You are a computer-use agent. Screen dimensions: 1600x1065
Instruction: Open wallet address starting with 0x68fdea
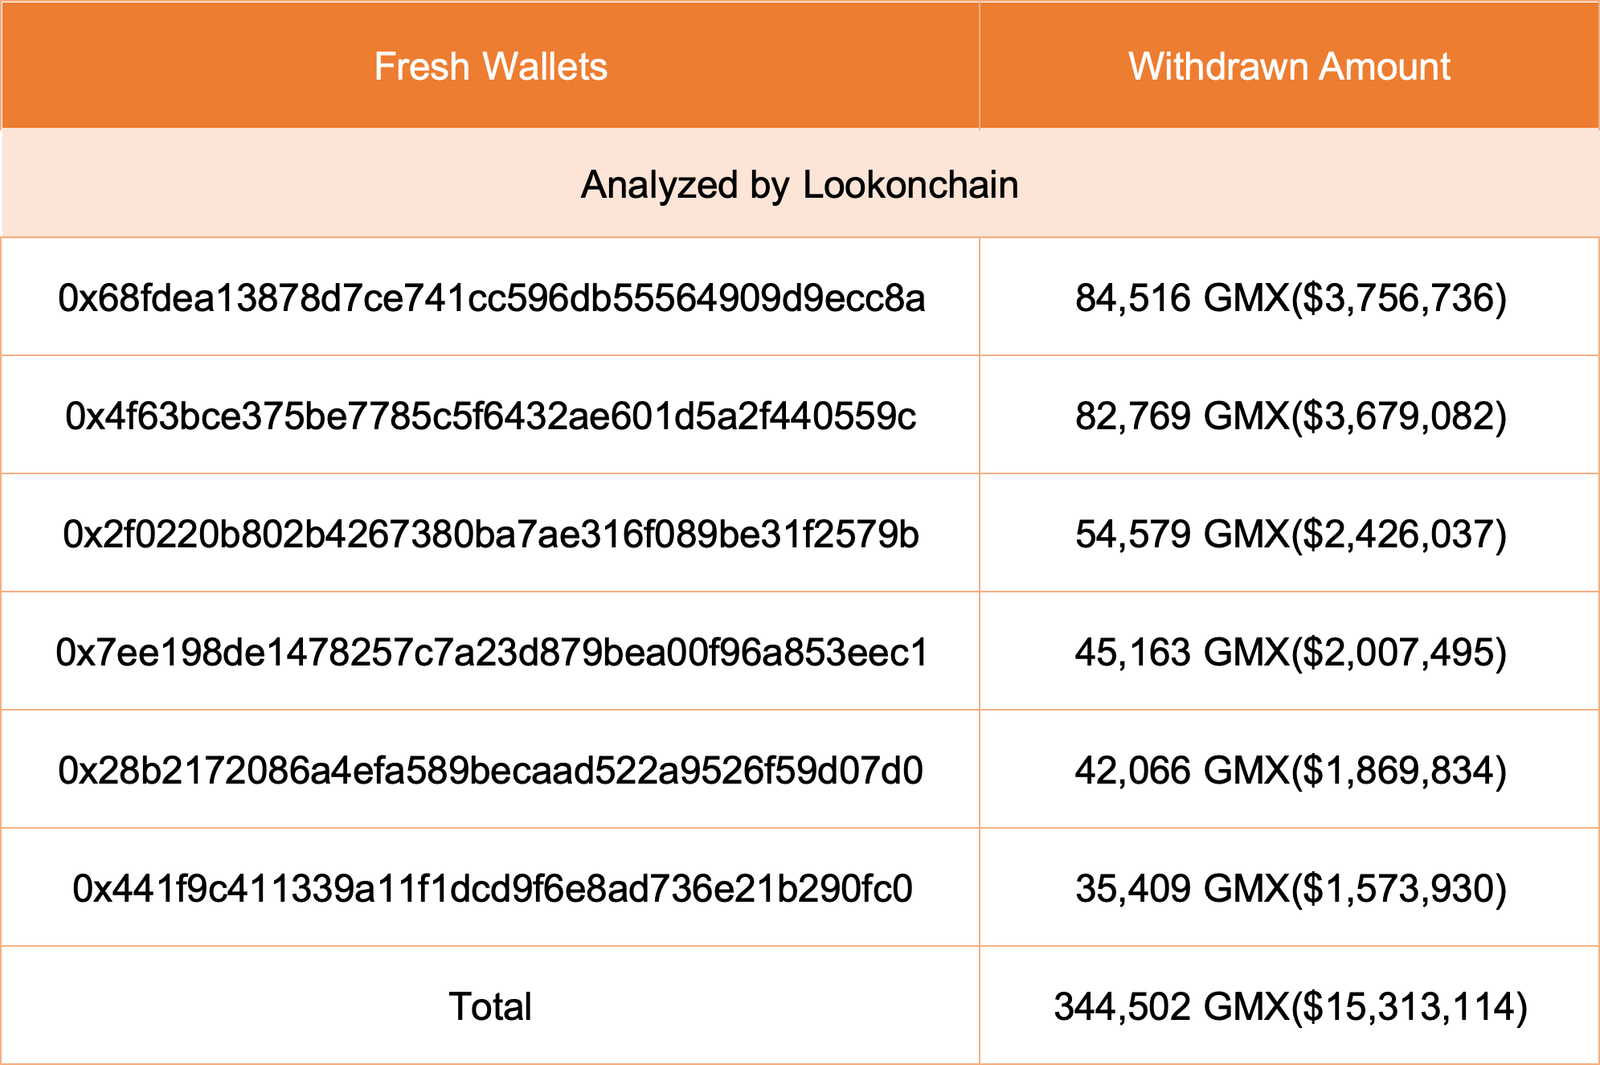click(491, 298)
